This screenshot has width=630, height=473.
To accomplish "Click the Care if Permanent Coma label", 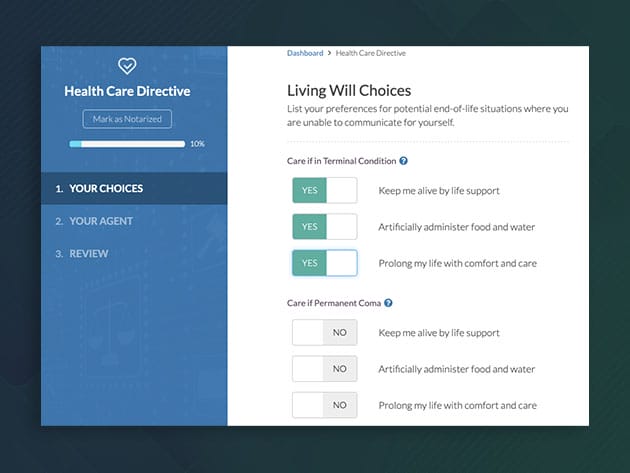I will [x=333, y=302].
